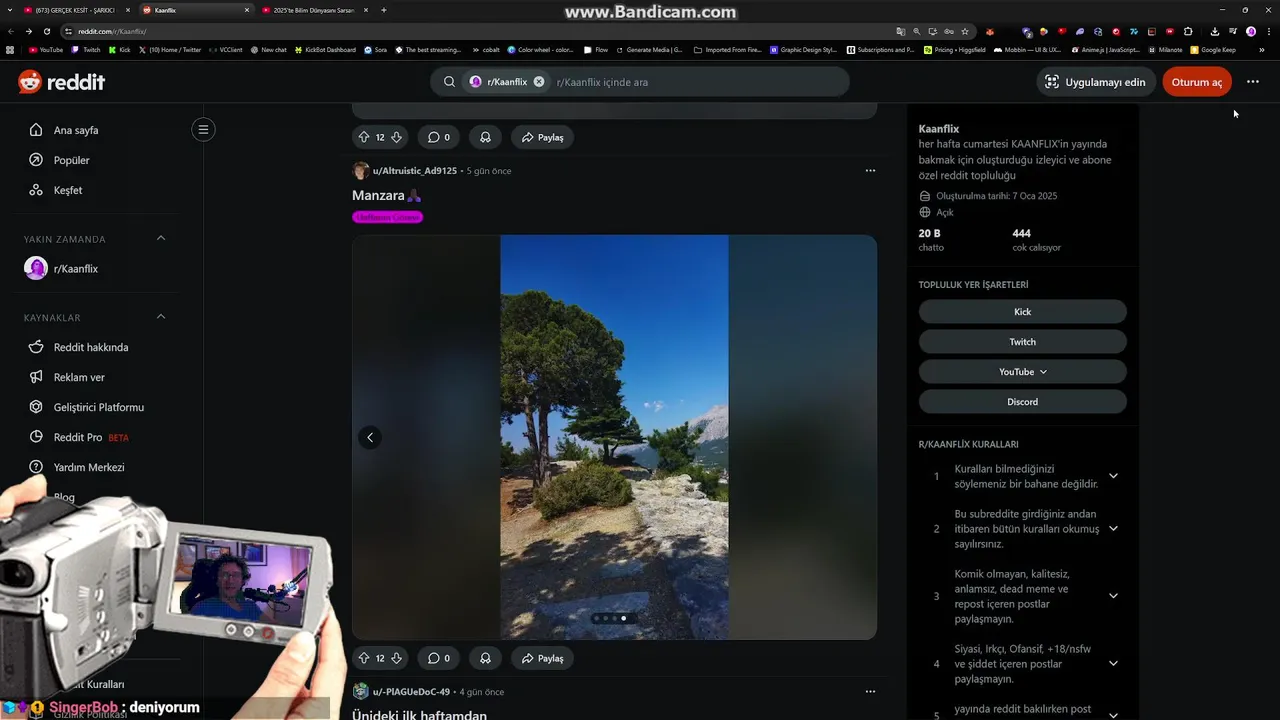This screenshot has height=720, width=1280.
Task: Expand the YouTube bookmark dropdown
Action: [x=1022, y=372]
